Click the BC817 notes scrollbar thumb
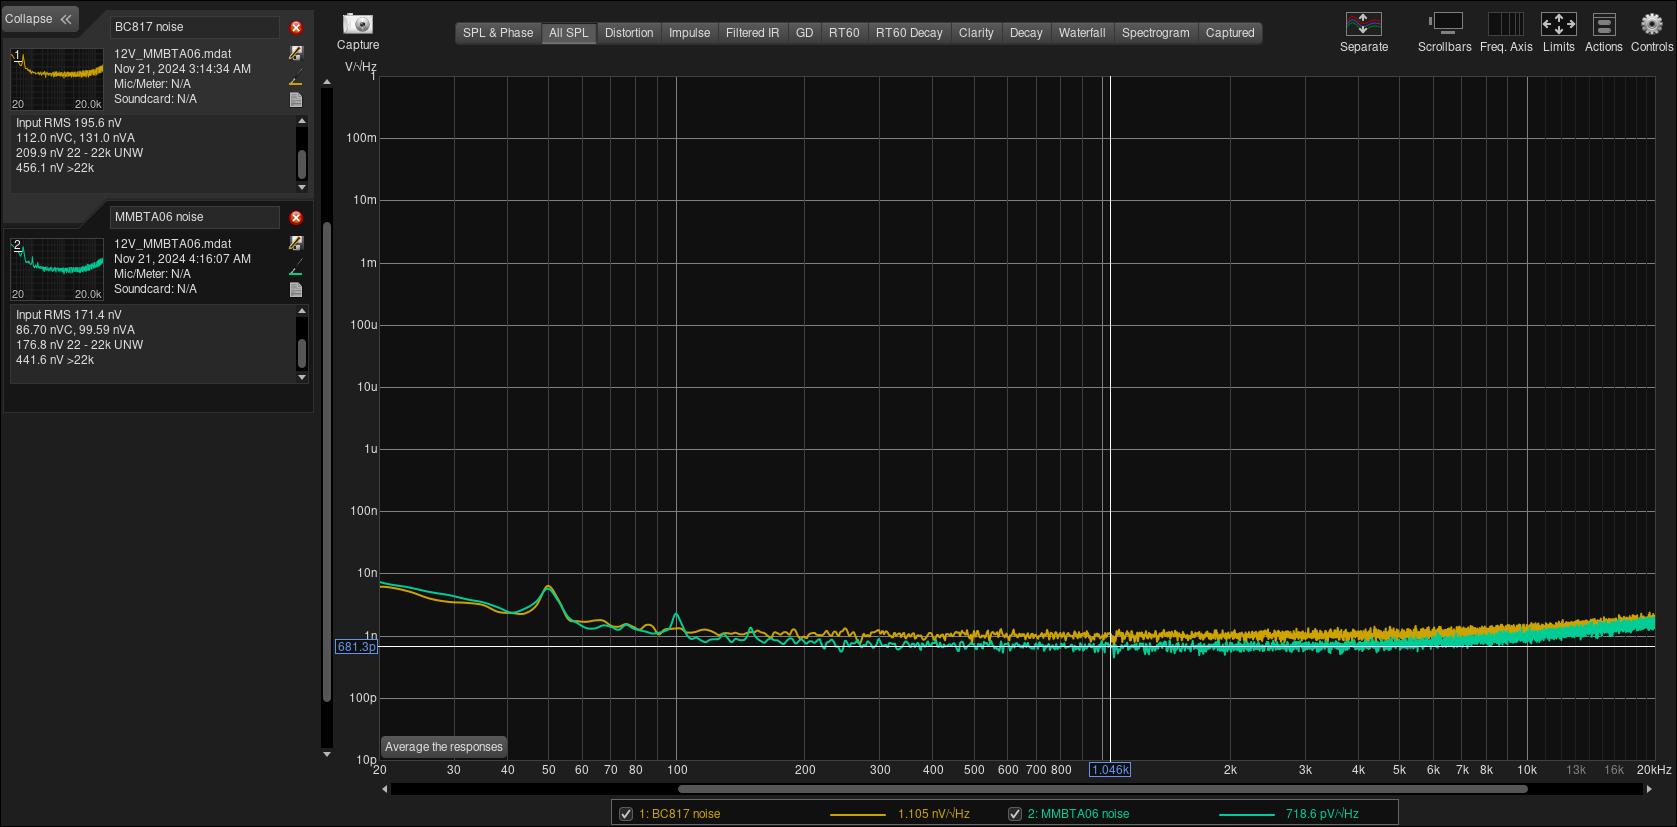Screen dimensions: 1677x827 tap(302, 164)
